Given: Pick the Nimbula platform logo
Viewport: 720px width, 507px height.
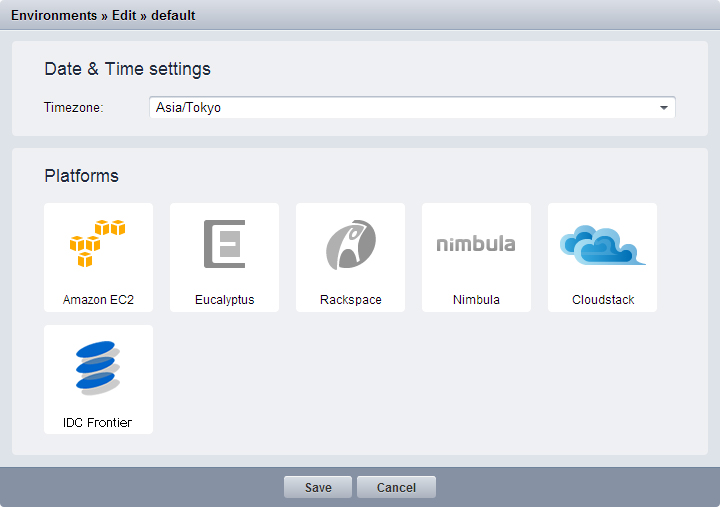Looking at the screenshot, I should point(476,244).
